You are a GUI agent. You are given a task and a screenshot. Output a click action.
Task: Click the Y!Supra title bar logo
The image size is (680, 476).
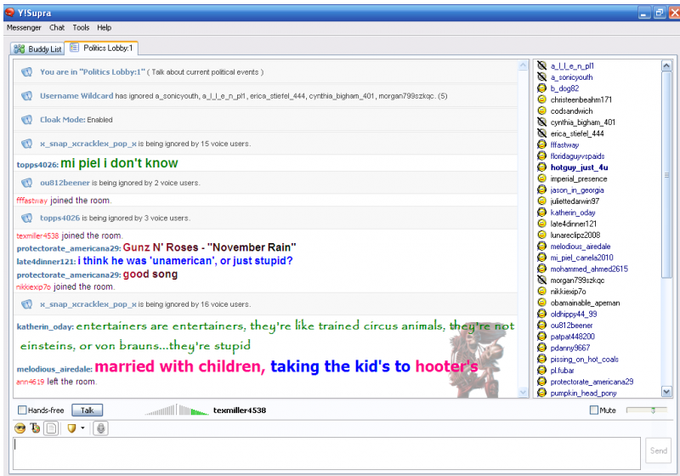10,13
